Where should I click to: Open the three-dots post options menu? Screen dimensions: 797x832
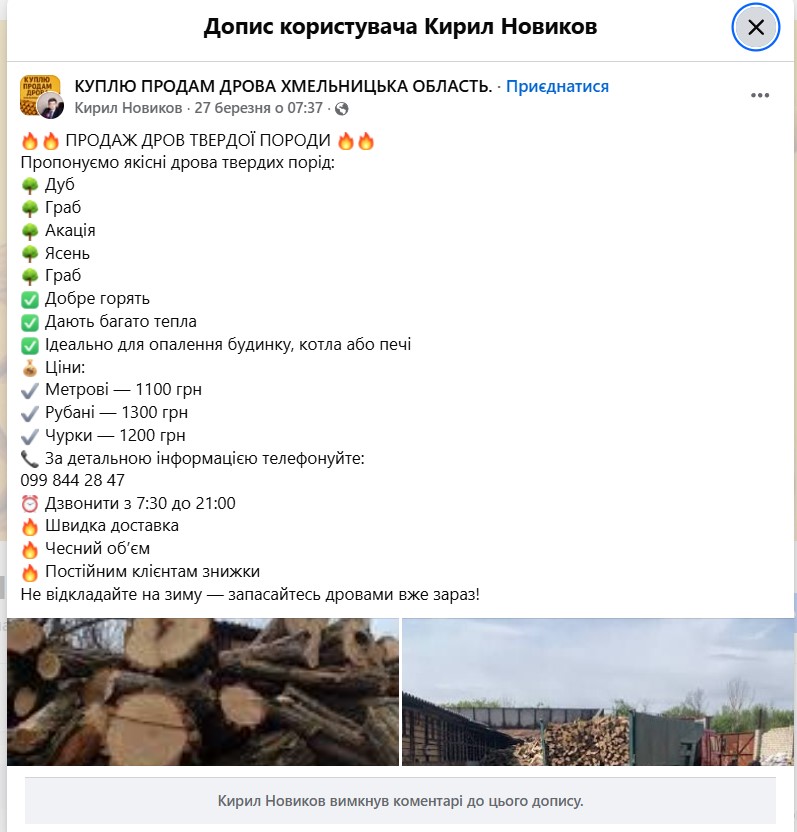pyautogui.click(x=760, y=96)
